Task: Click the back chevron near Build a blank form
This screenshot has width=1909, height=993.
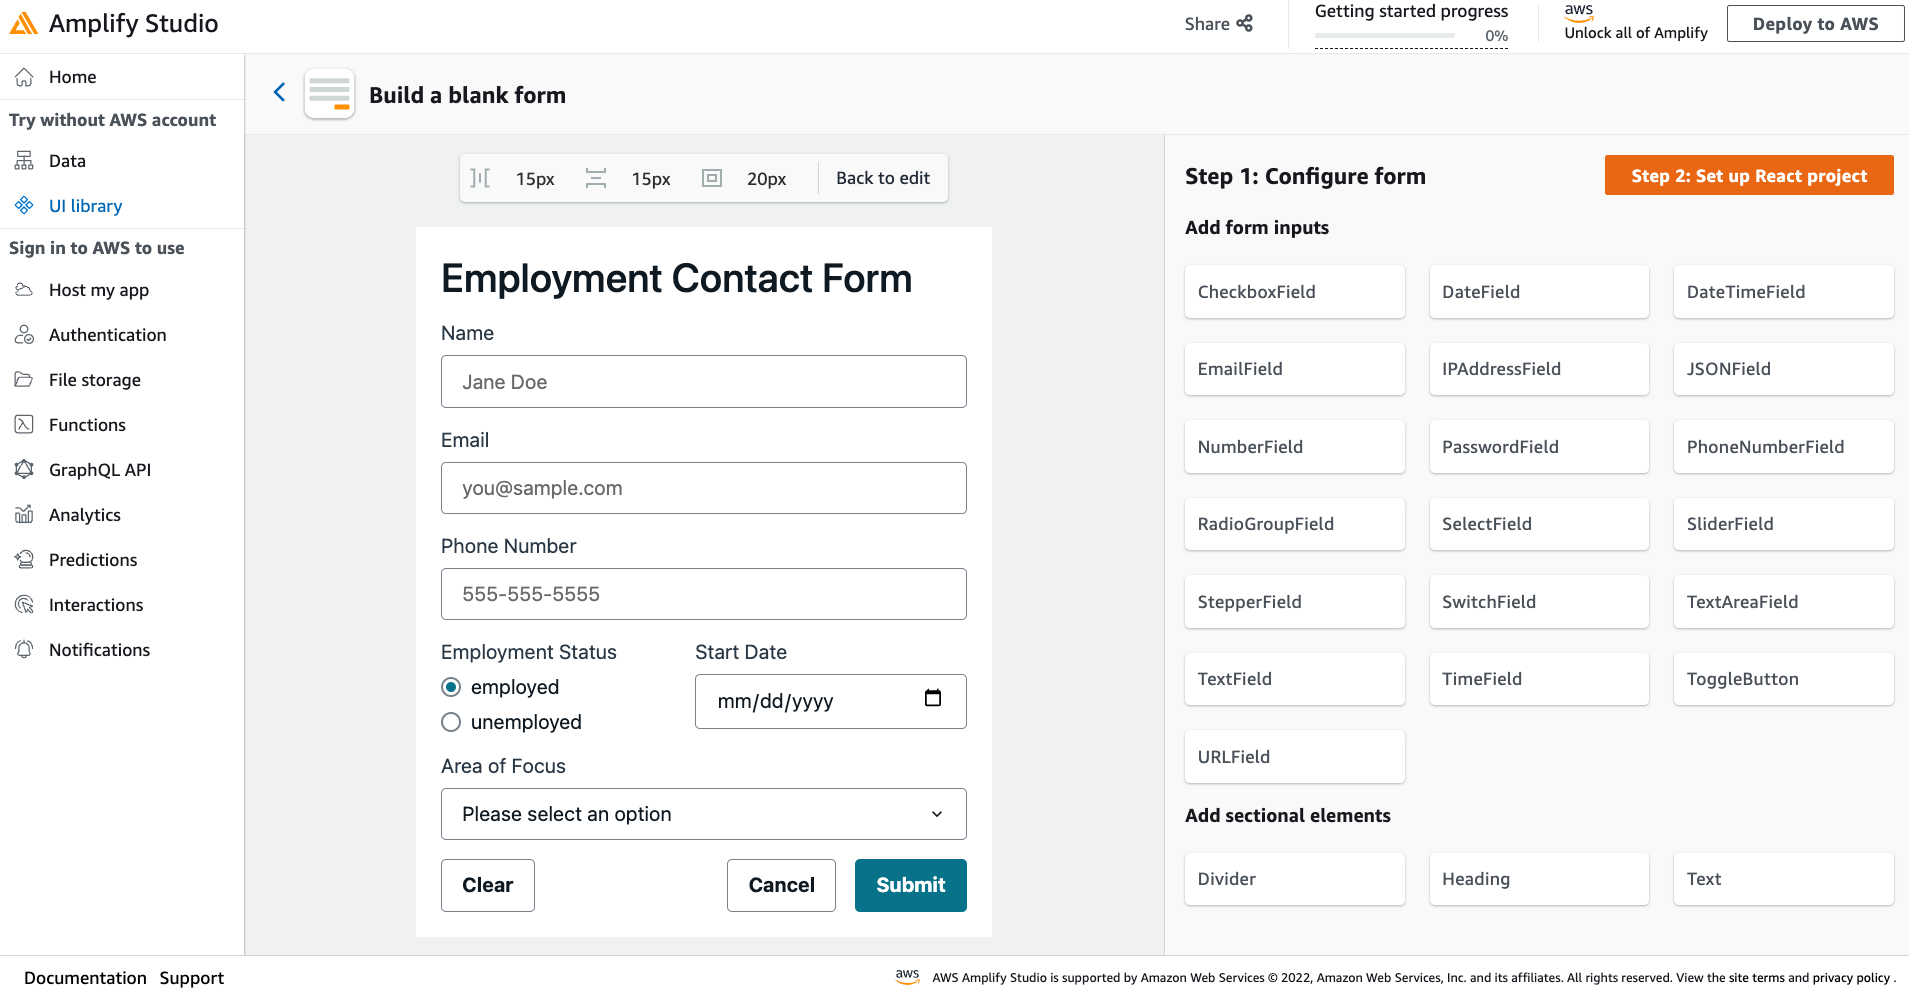Action: coord(280,92)
